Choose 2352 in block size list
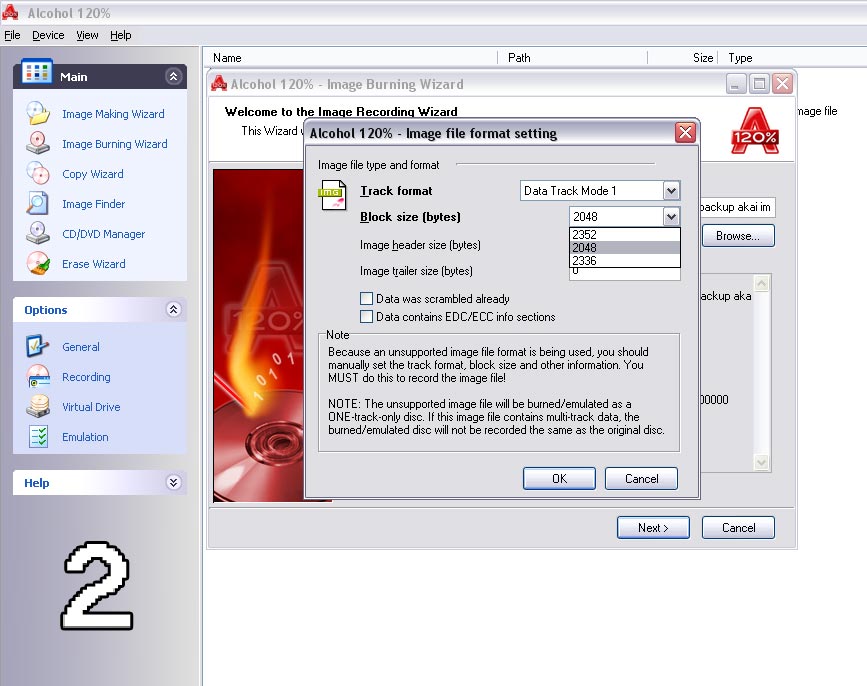 (624, 234)
